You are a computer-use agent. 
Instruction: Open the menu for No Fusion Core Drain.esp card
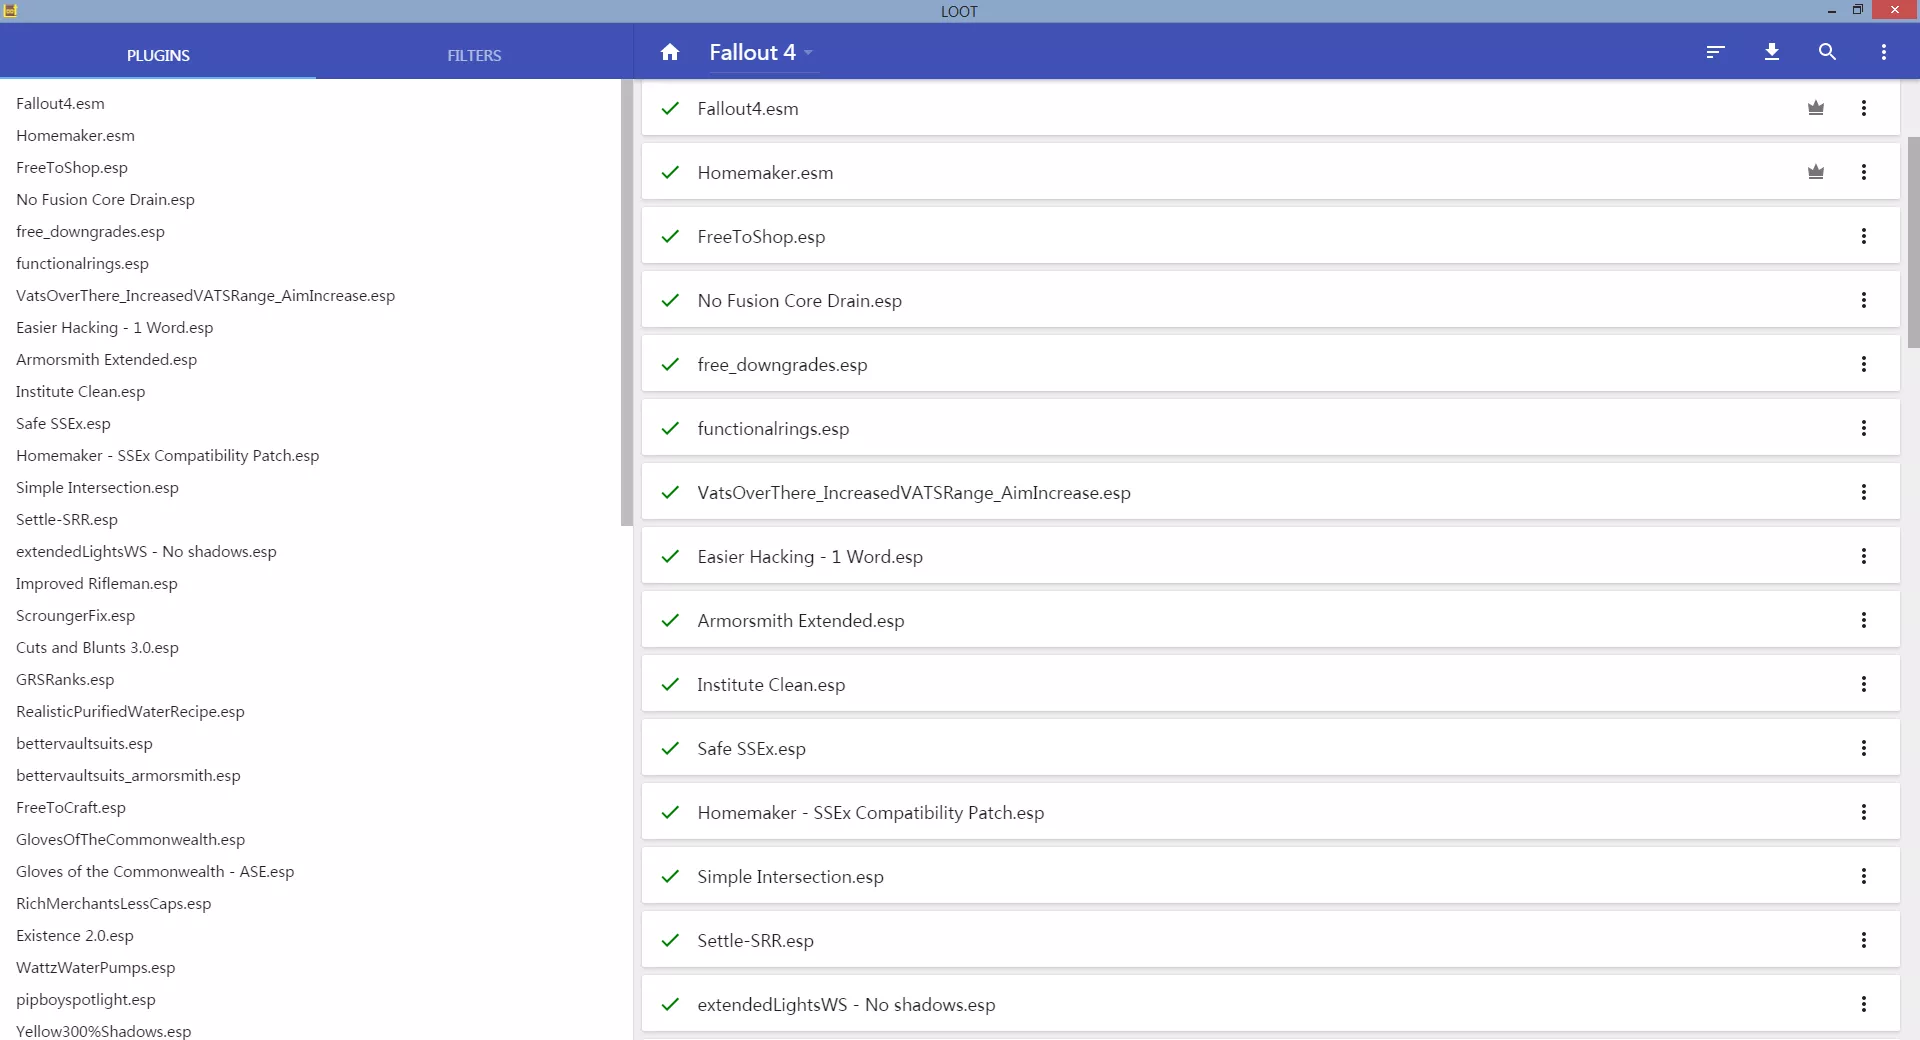[1864, 300]
